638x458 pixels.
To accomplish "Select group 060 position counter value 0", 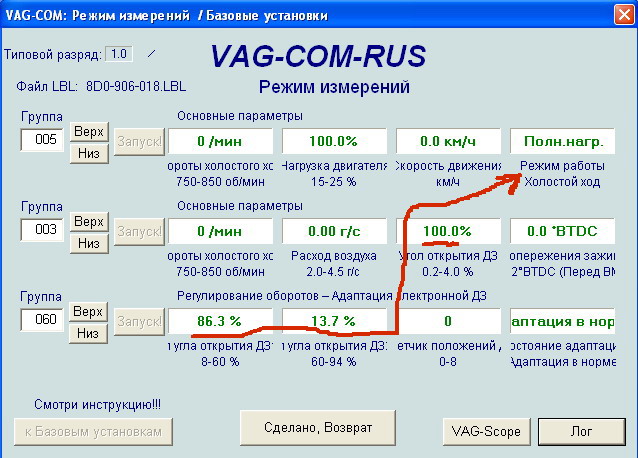I will coord(448,321).
